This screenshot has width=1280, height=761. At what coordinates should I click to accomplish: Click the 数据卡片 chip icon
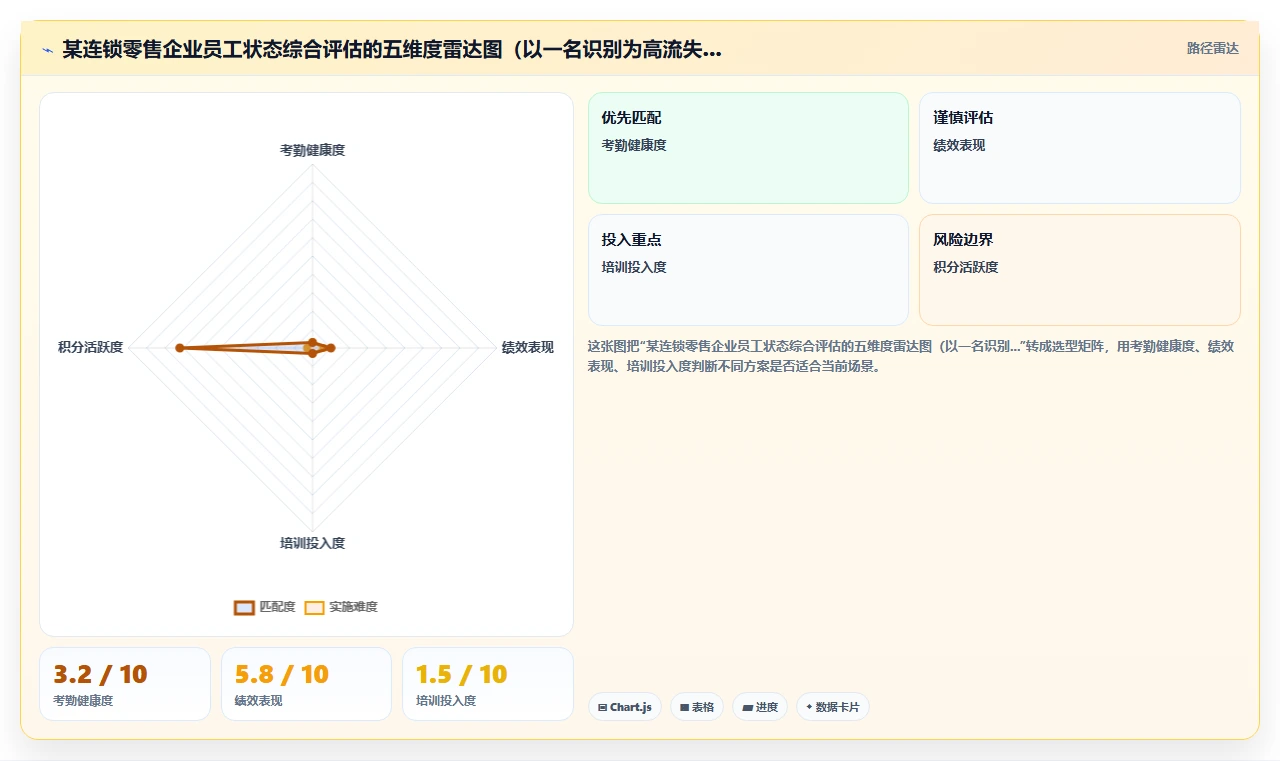point(809,707)
